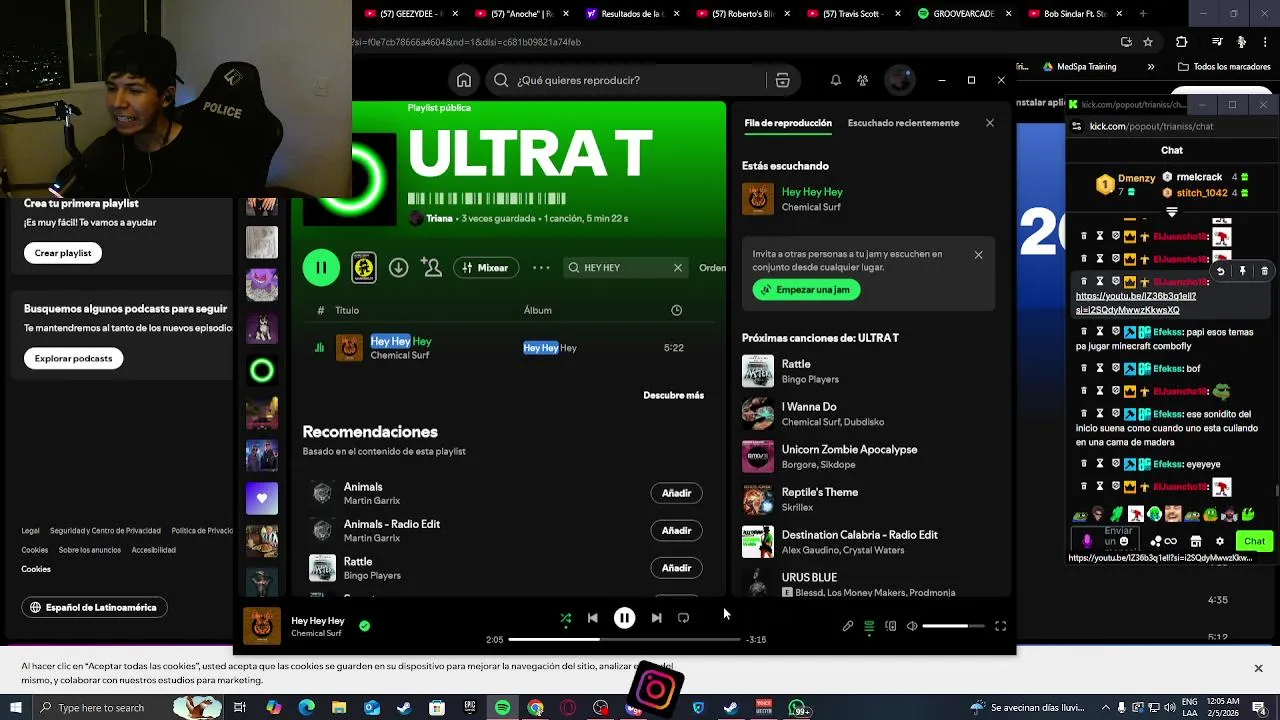Open the Kick chat settings gear
This screenshot has height=720, width=1280.
pyautogui.click(x=1219, y=541)
